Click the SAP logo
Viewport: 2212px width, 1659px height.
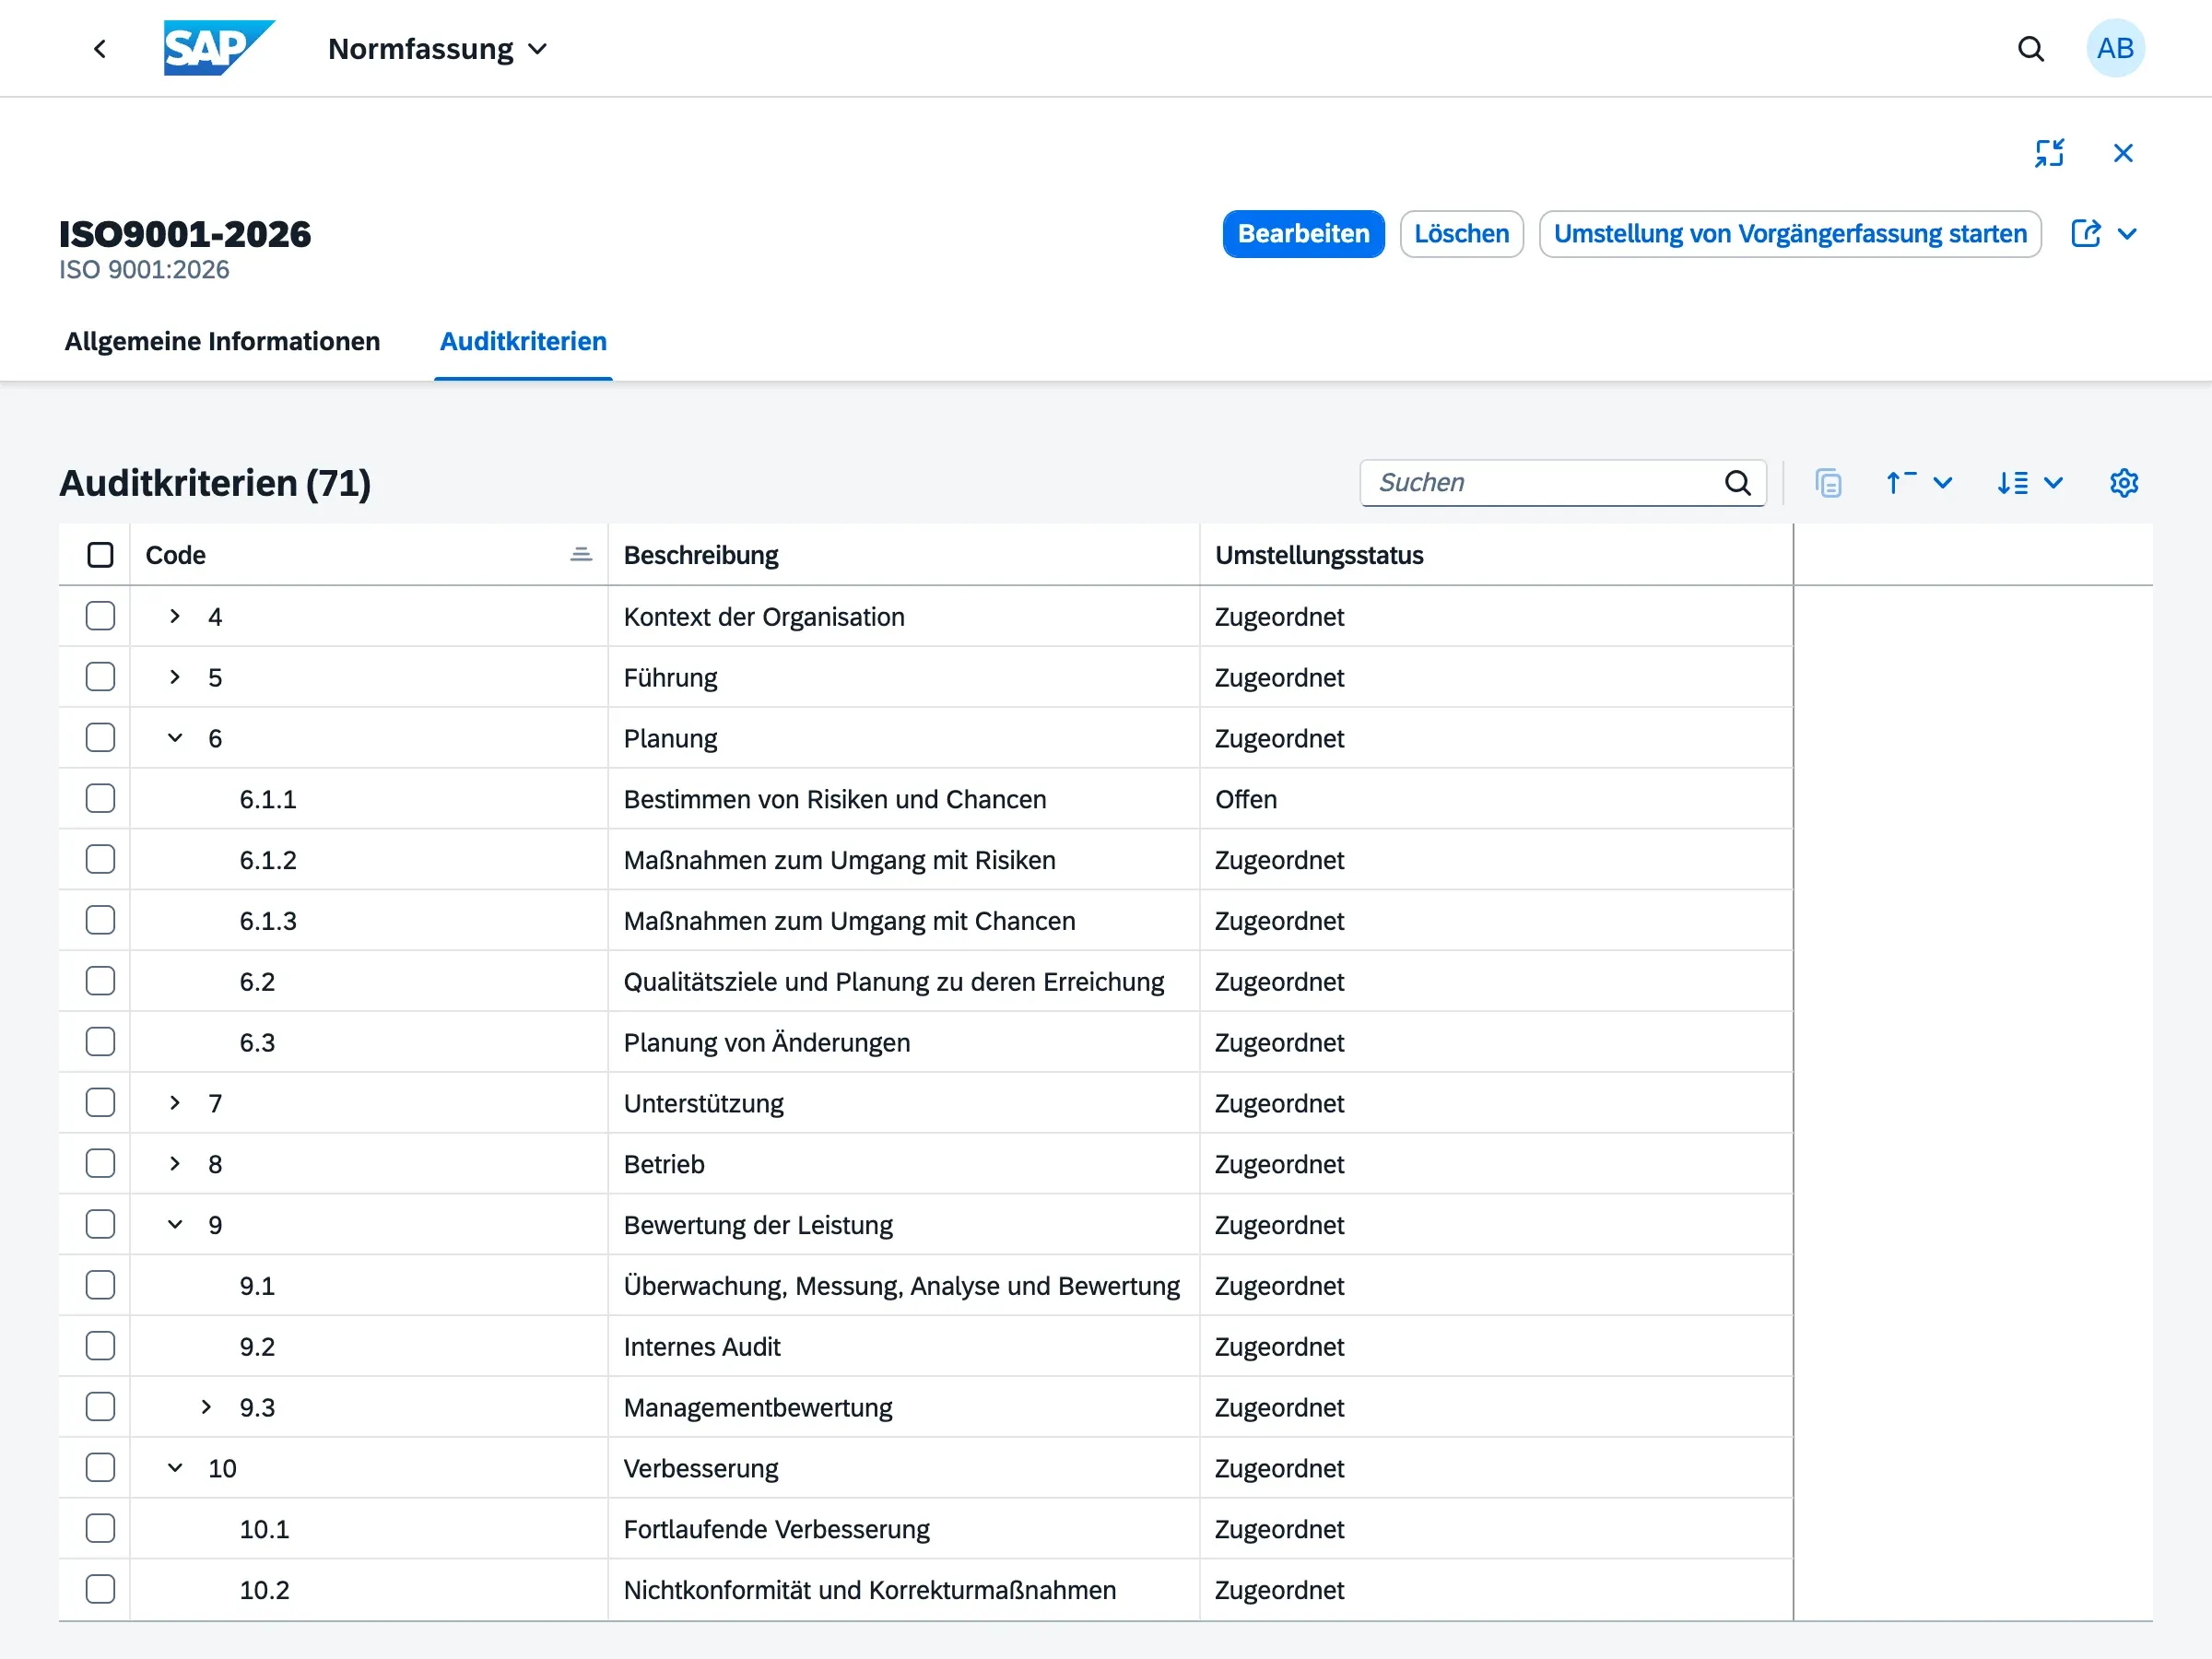click(x=219, y=48)
